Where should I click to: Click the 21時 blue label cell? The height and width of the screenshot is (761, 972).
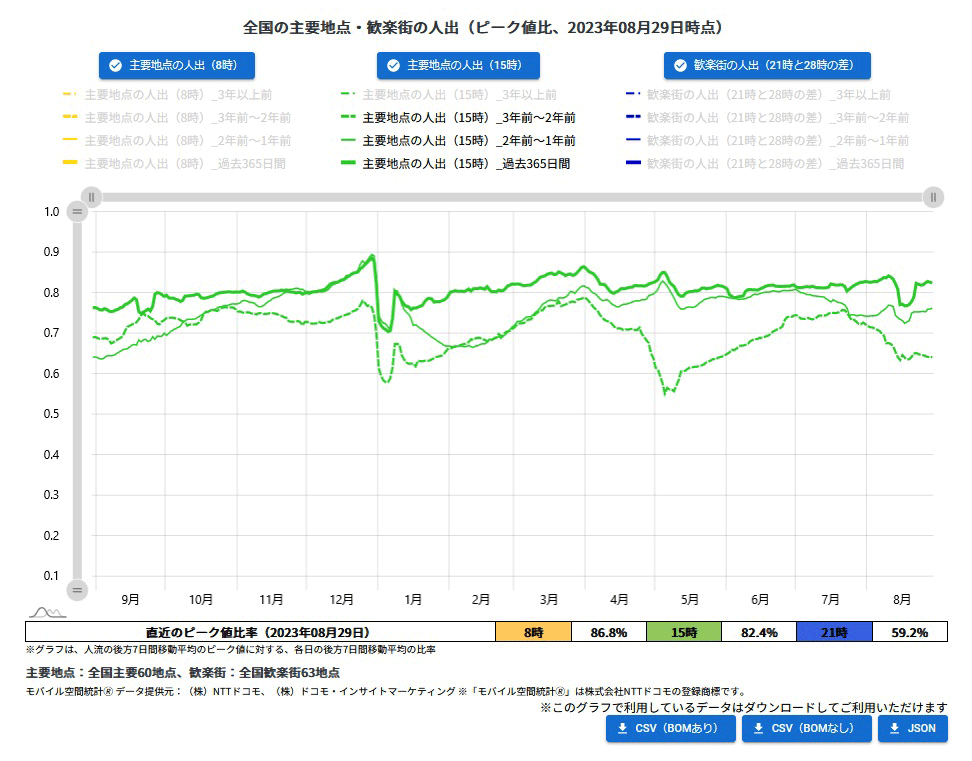pos(834,632)
